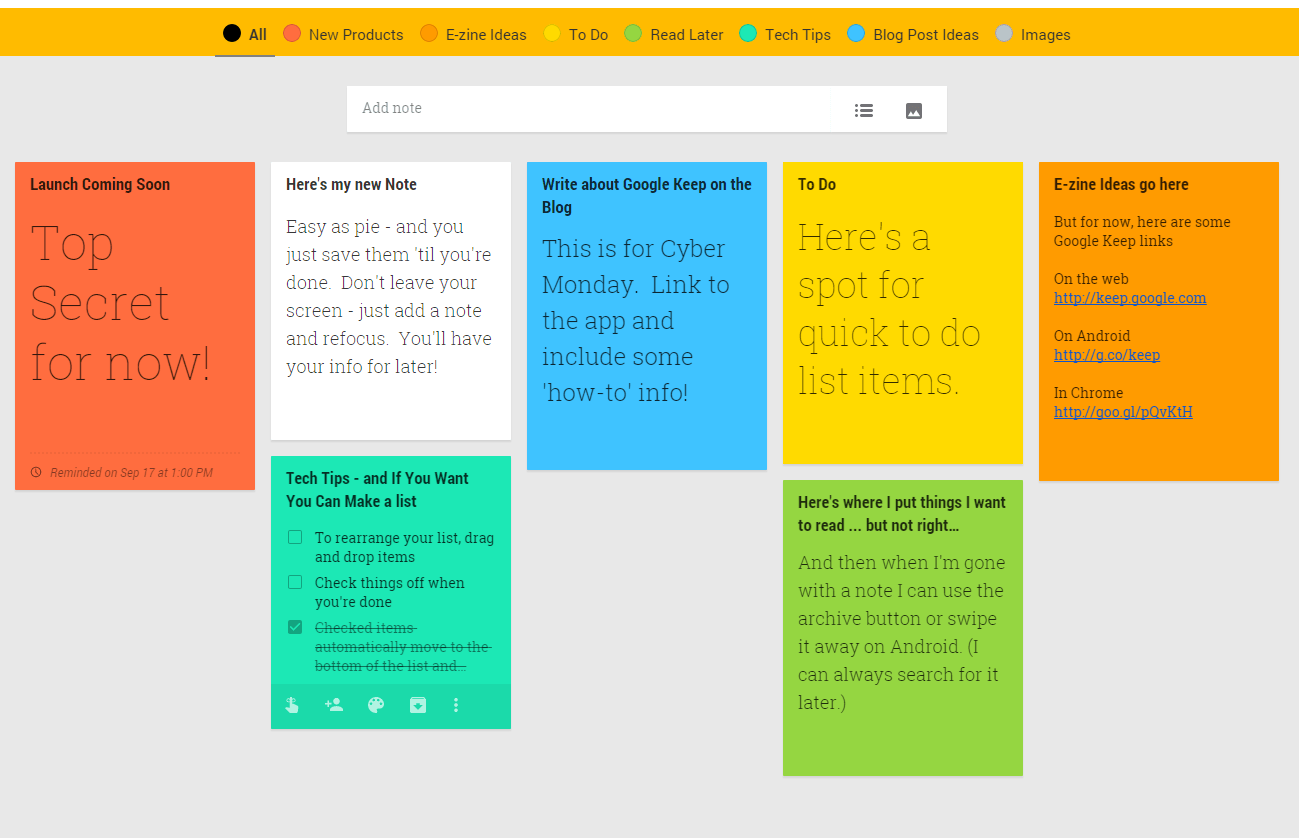The image size is (1299, 838).
Task: Open the keep.google.com link
Action: 1130,298
